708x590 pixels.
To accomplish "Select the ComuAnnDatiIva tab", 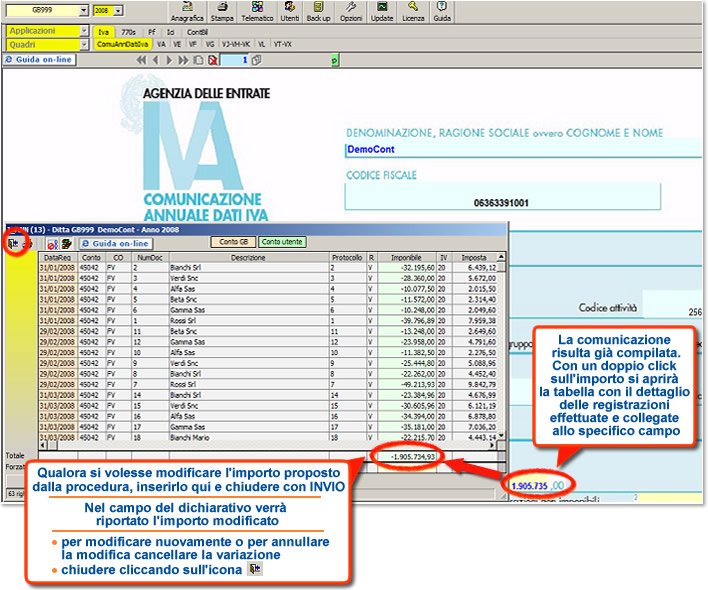I will (123, 44).
